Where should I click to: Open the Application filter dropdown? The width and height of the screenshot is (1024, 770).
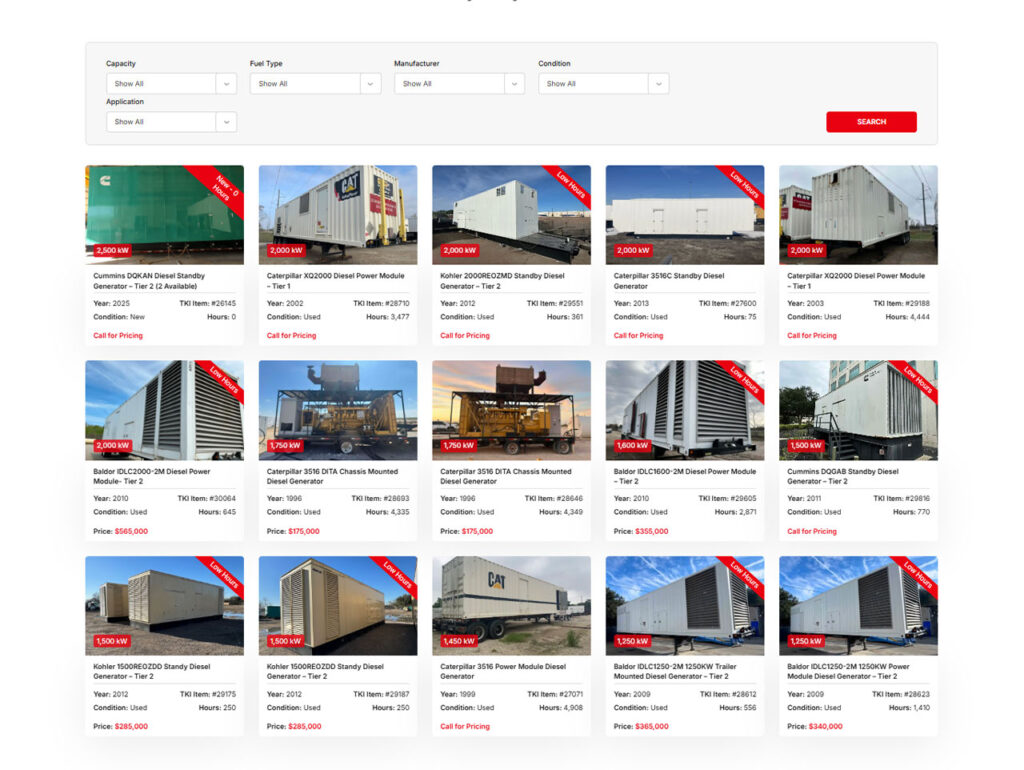point(170,121)
